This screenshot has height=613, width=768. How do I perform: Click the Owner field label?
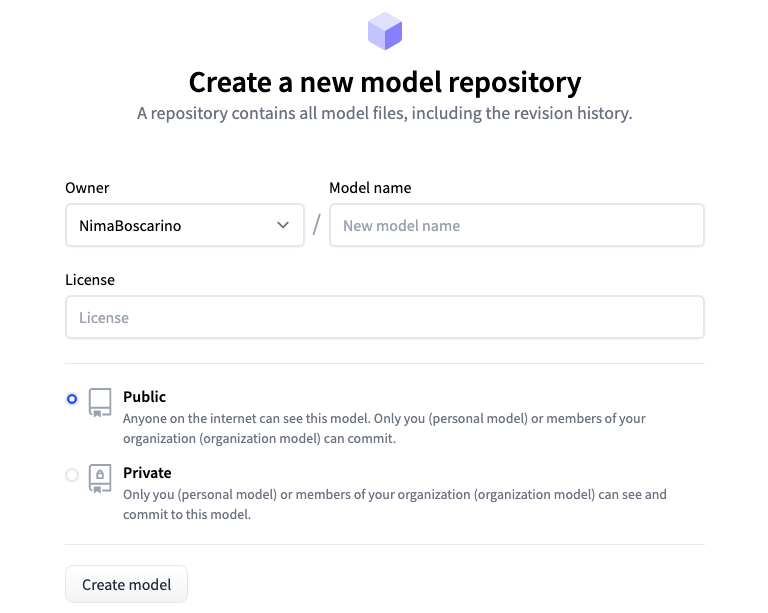point(87,188)
